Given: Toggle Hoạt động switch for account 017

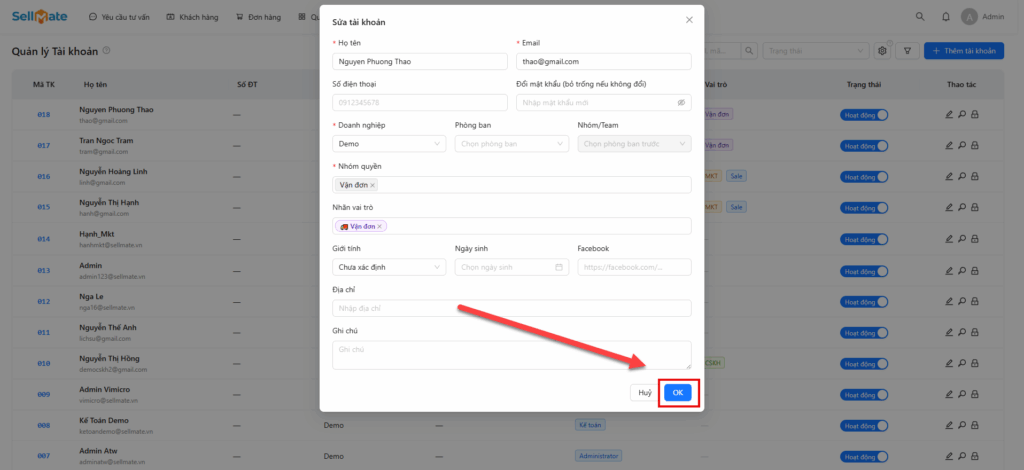Looking at the screenshot, I should click(x=864, y=146).
